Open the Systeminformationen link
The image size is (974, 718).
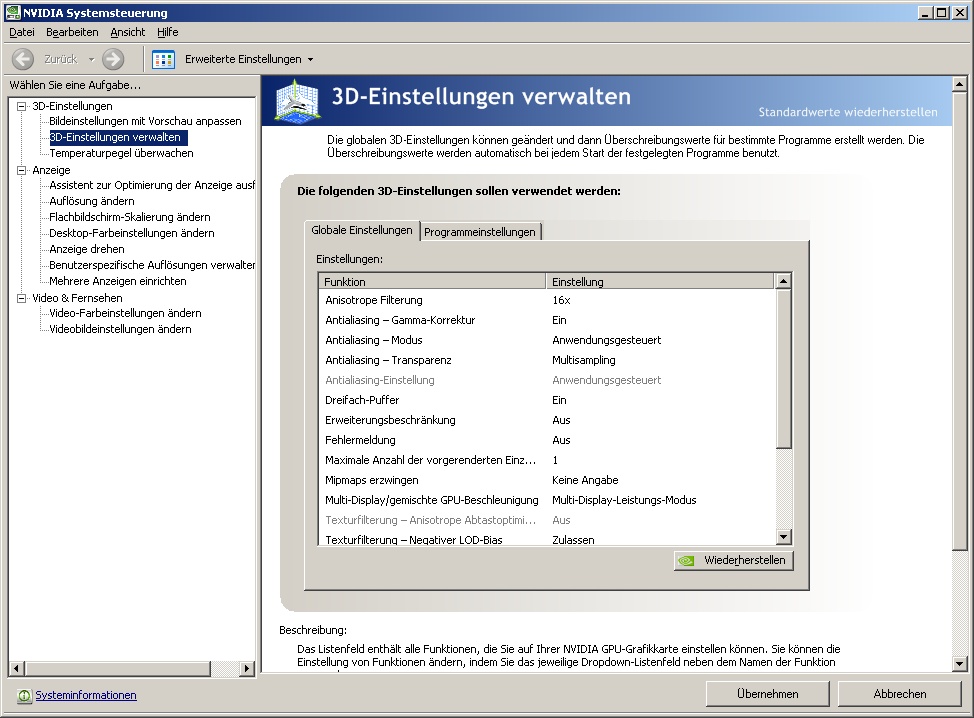click(x=86, y=695)
